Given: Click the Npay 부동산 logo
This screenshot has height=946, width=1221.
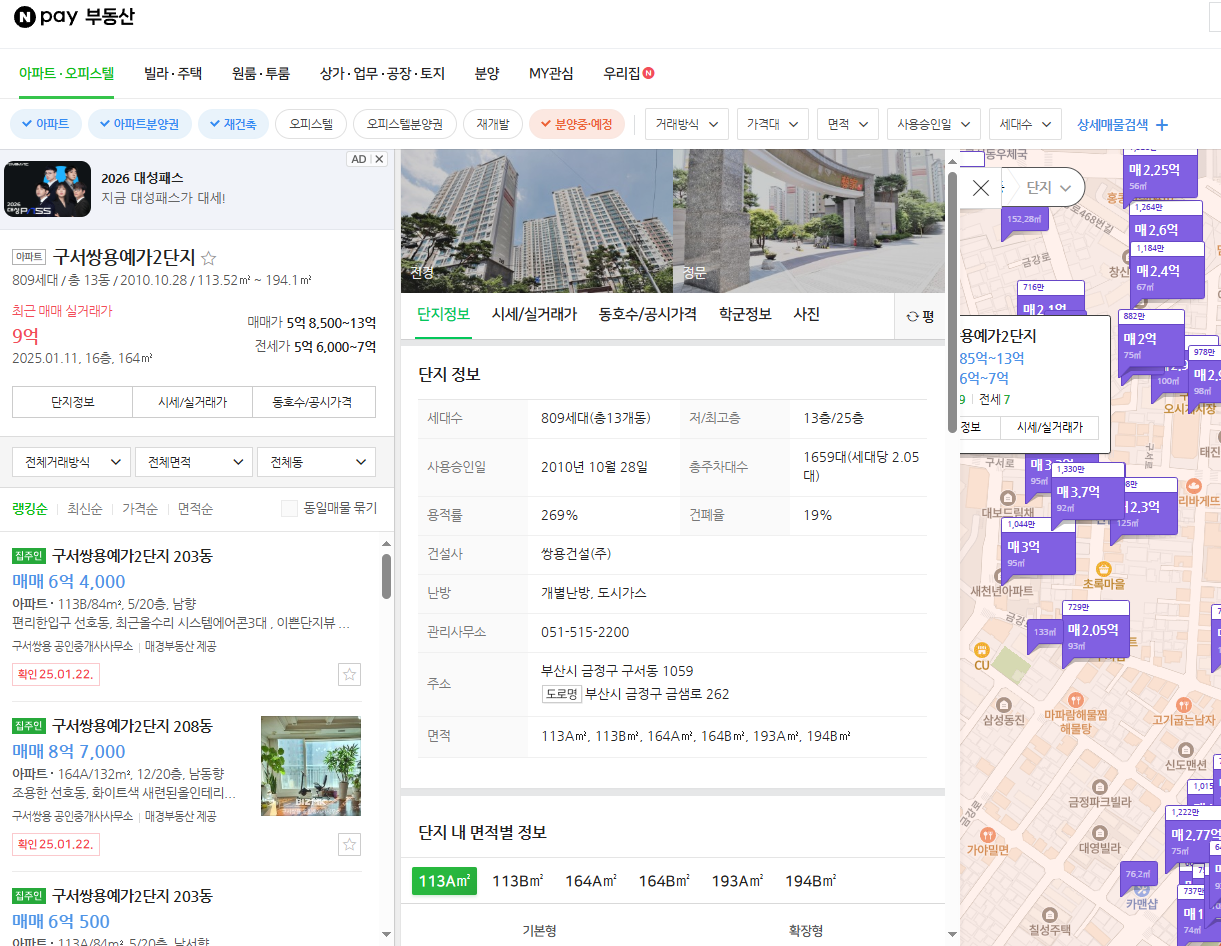Looking at the screenshot, I should [75, 17].
